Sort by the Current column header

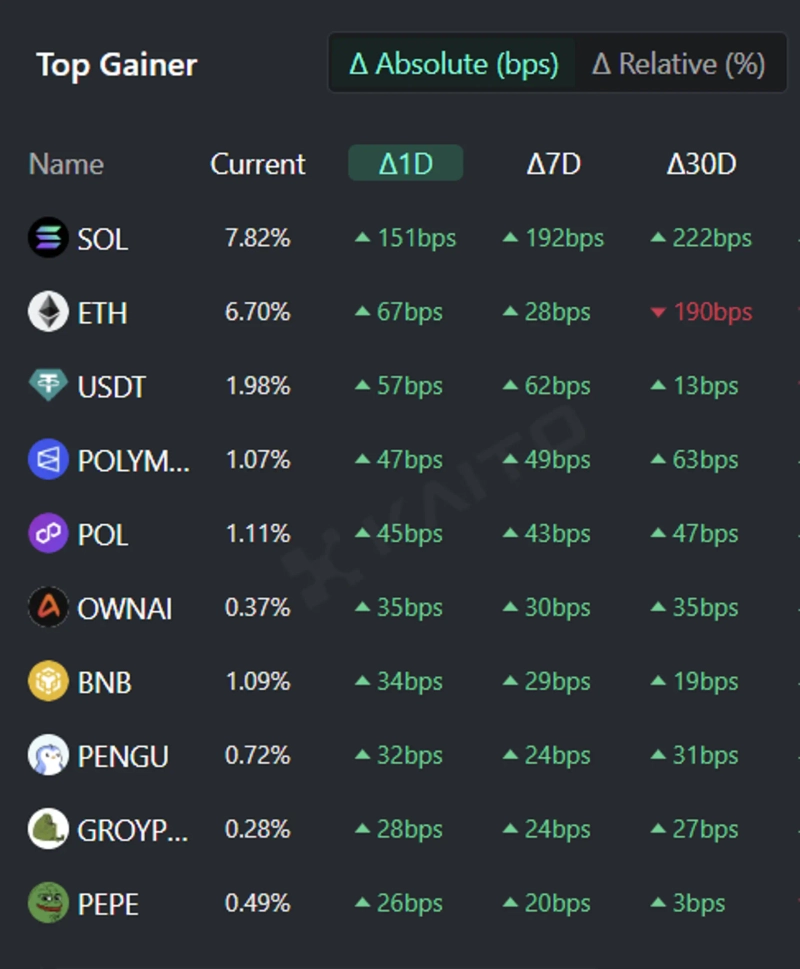[257, 164]
